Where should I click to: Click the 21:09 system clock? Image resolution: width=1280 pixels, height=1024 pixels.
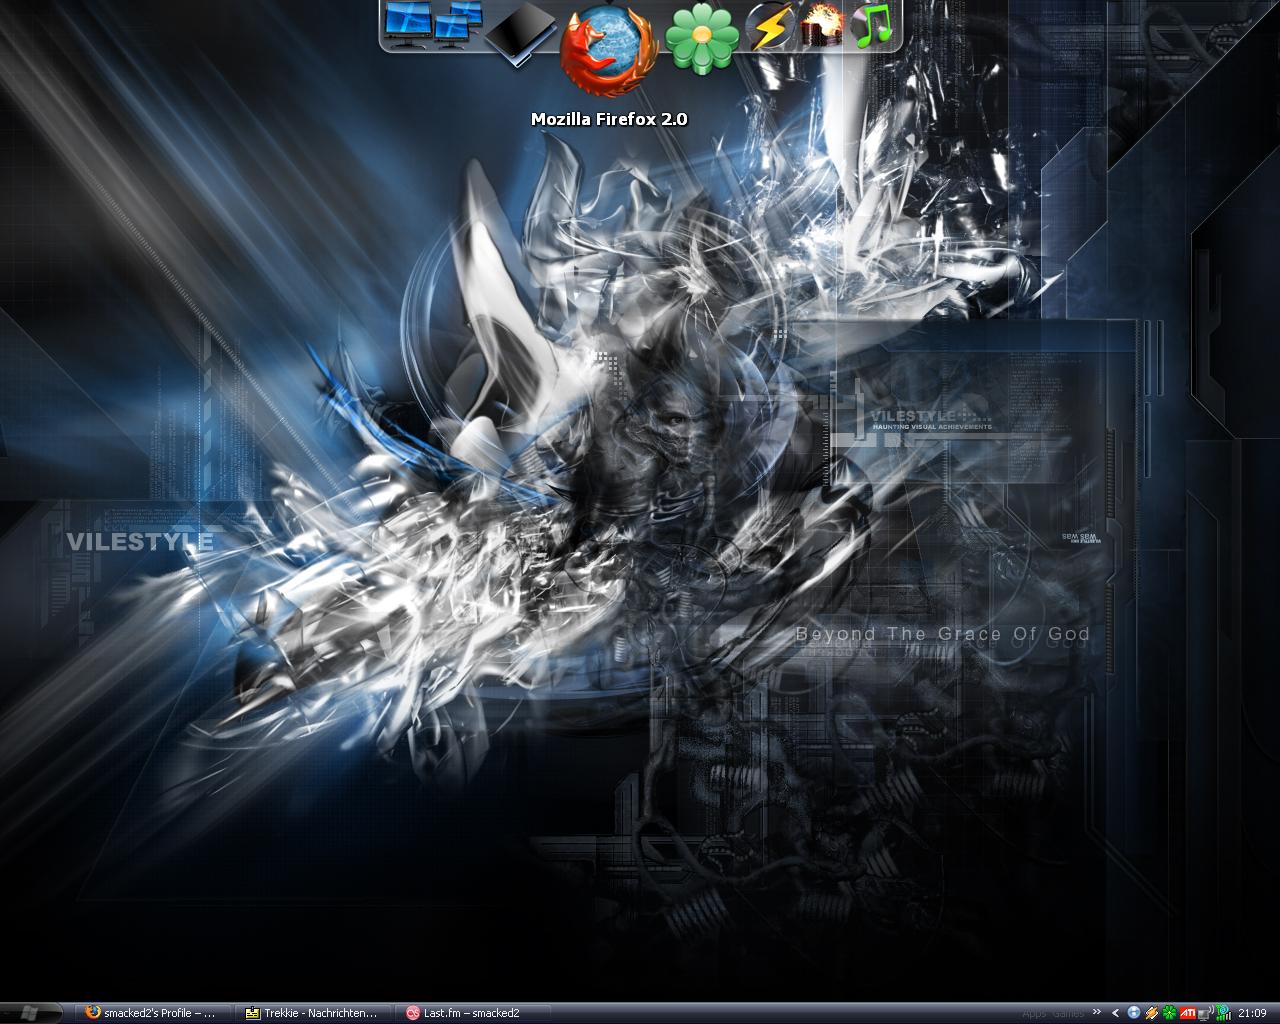pos(1252,1013)
